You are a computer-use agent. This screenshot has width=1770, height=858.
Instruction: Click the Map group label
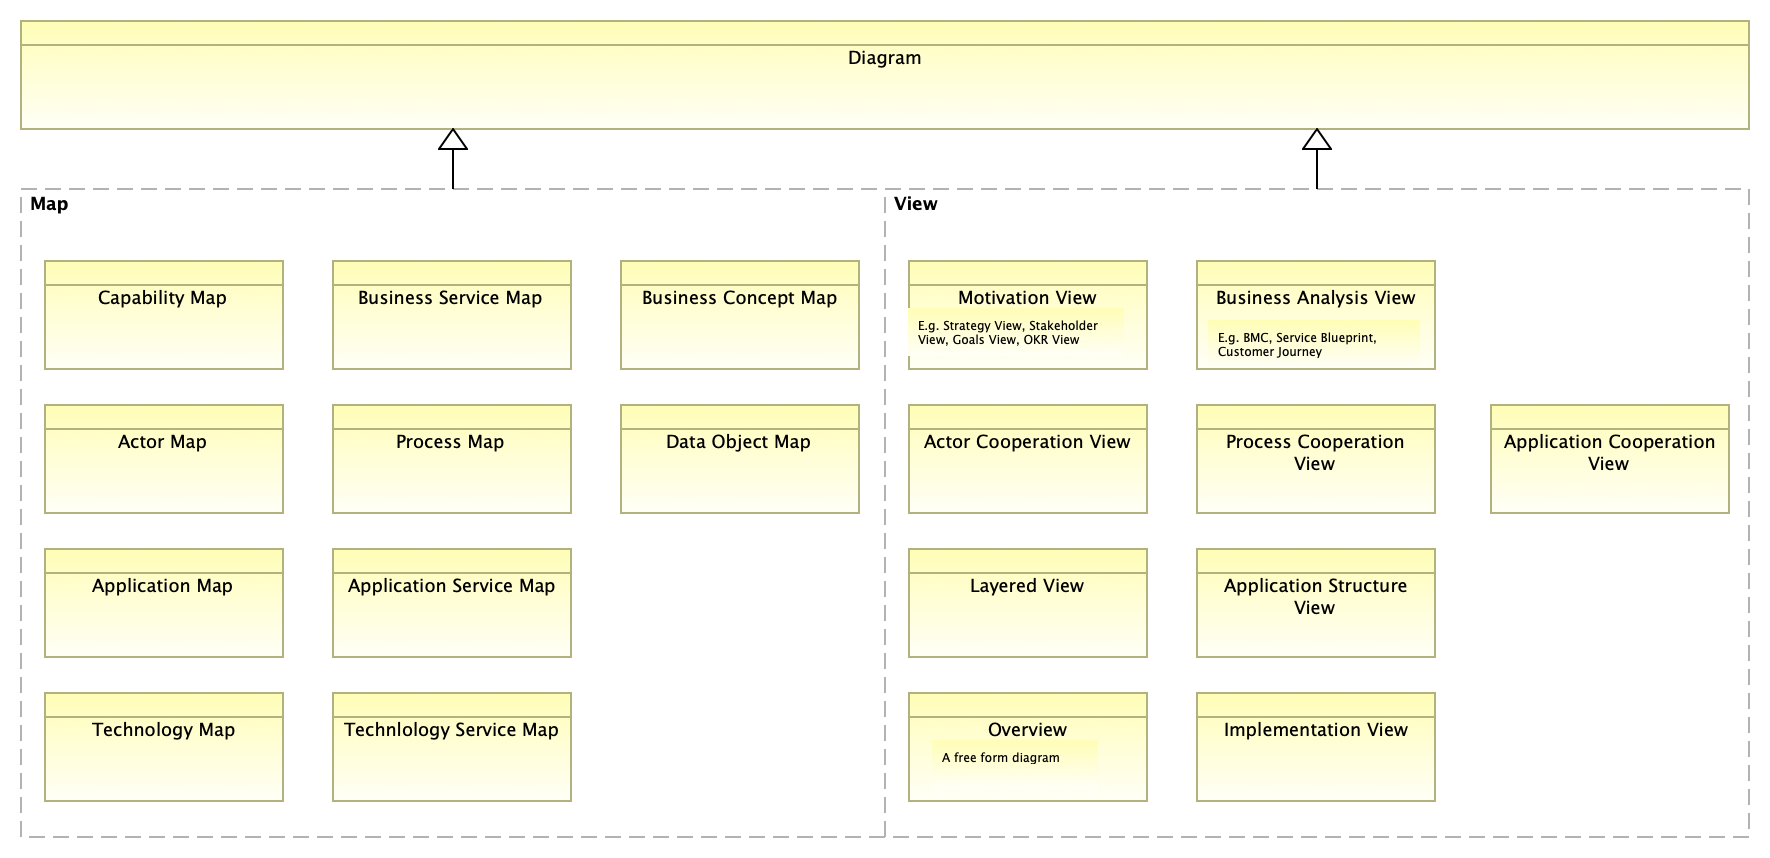(x=49, y=204)
